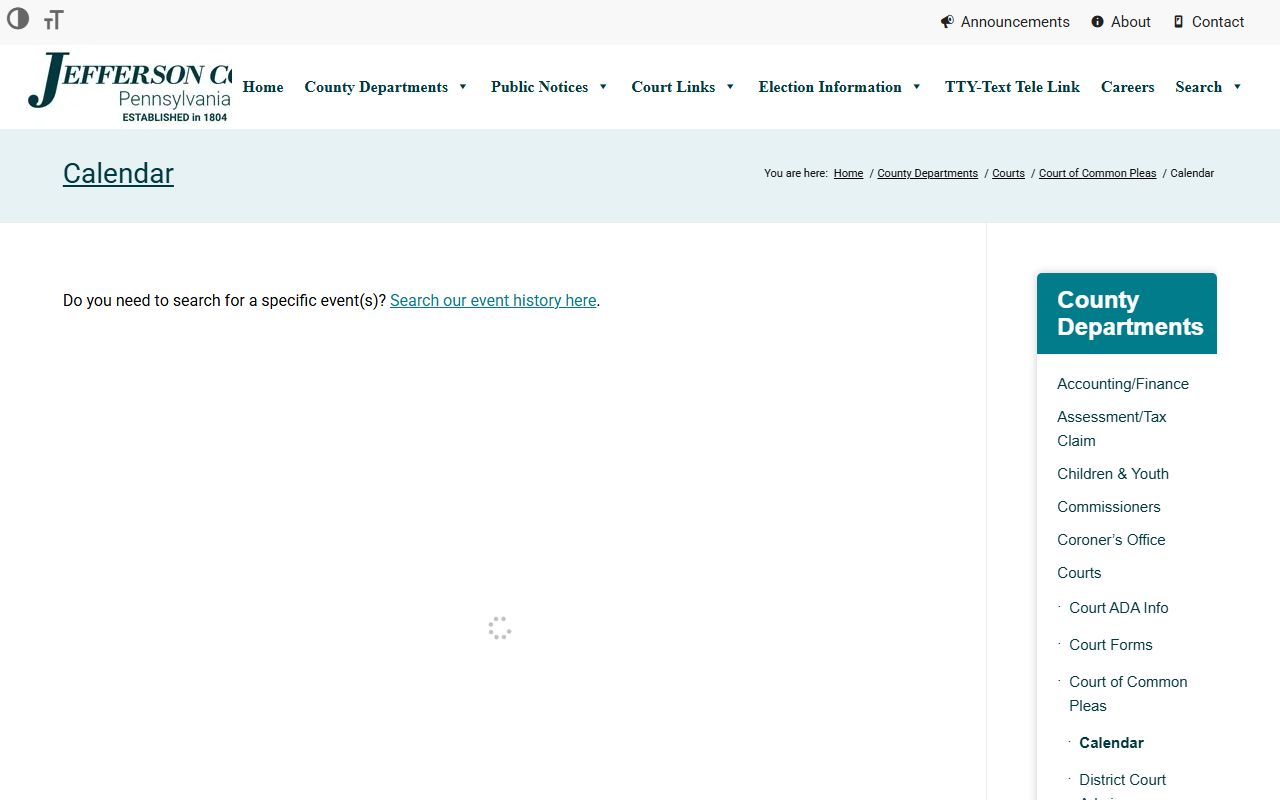The width and height of the screenshot is (1280, 800).
Task: Open Courts in the sidebar list
Action: [x=1079, y=573]
